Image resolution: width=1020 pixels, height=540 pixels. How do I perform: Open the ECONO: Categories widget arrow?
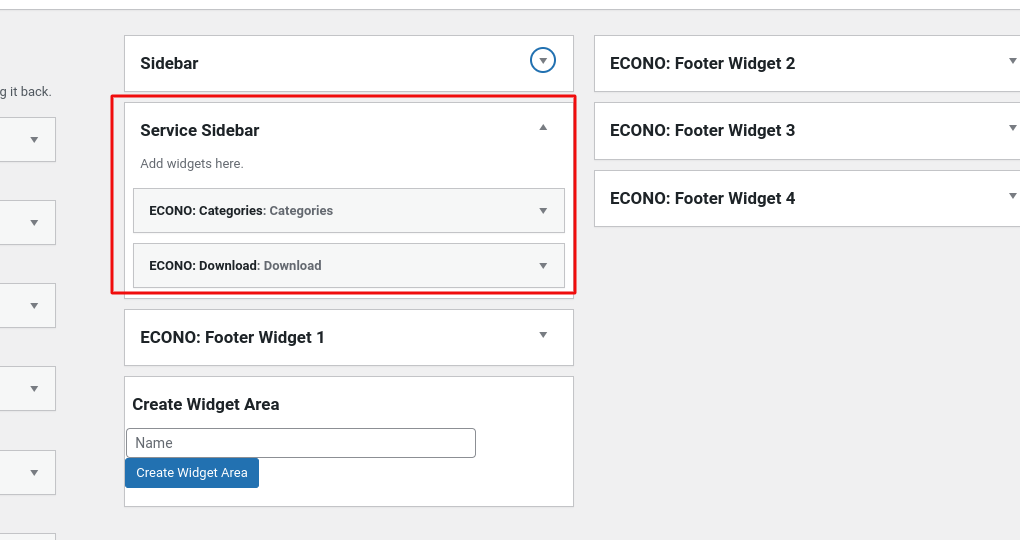[543, 211]
